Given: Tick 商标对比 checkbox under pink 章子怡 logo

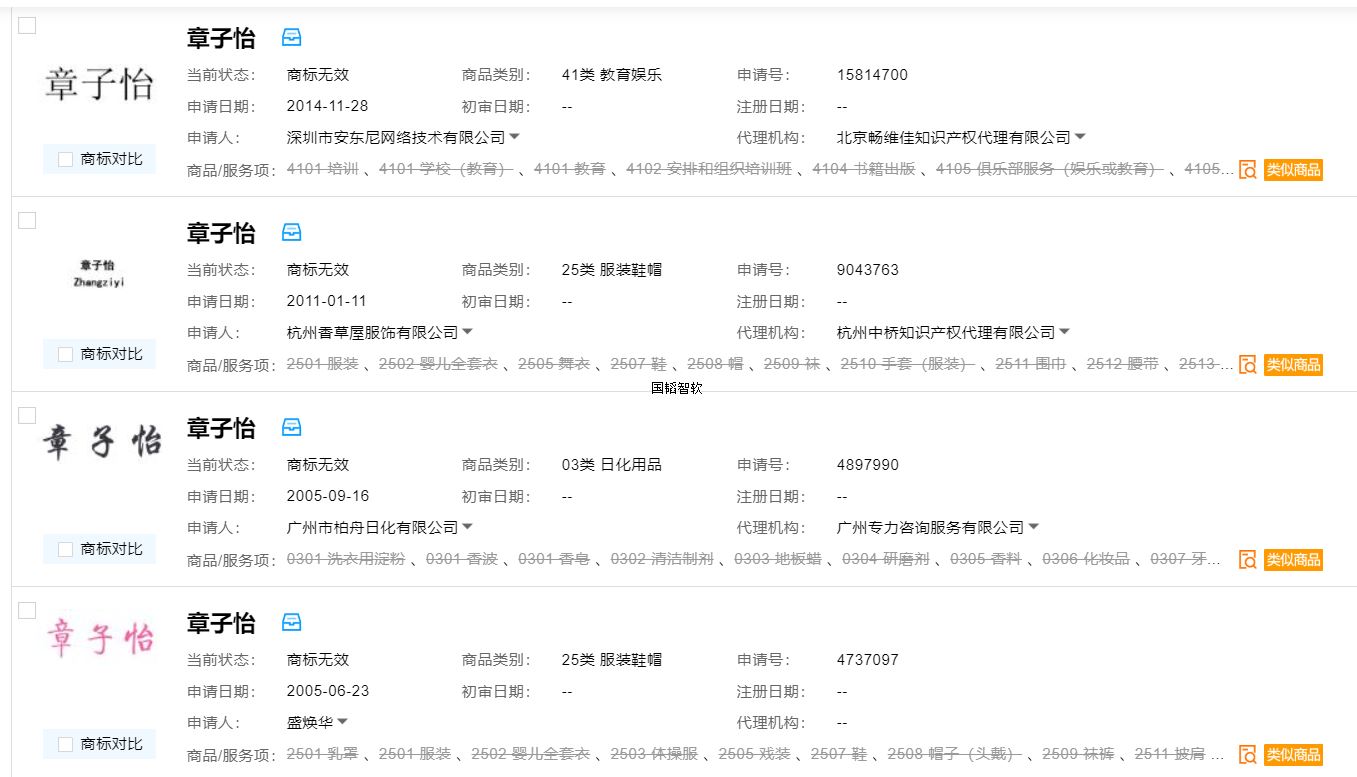Looking at the screenshot, I should [66, 744].
